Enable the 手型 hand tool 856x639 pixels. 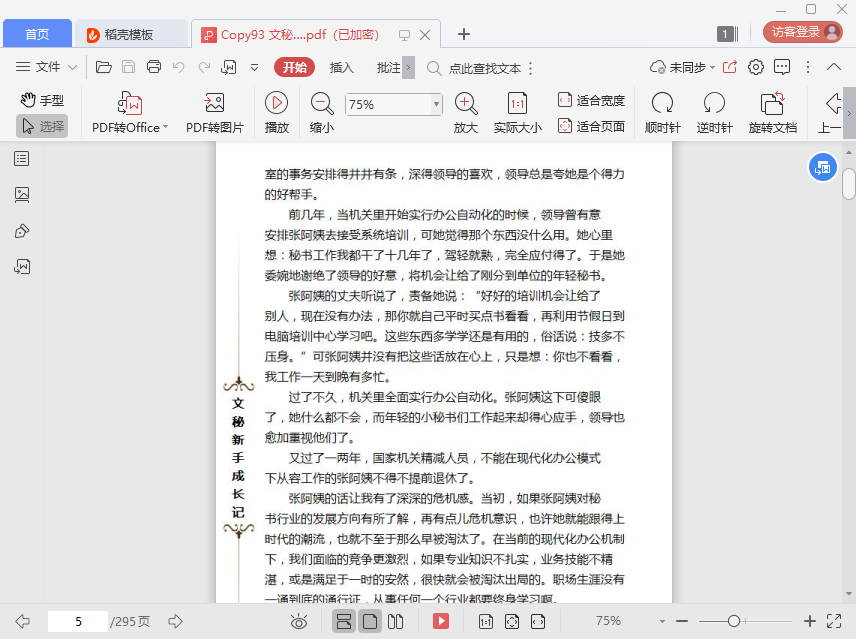[x=42, y=100]
